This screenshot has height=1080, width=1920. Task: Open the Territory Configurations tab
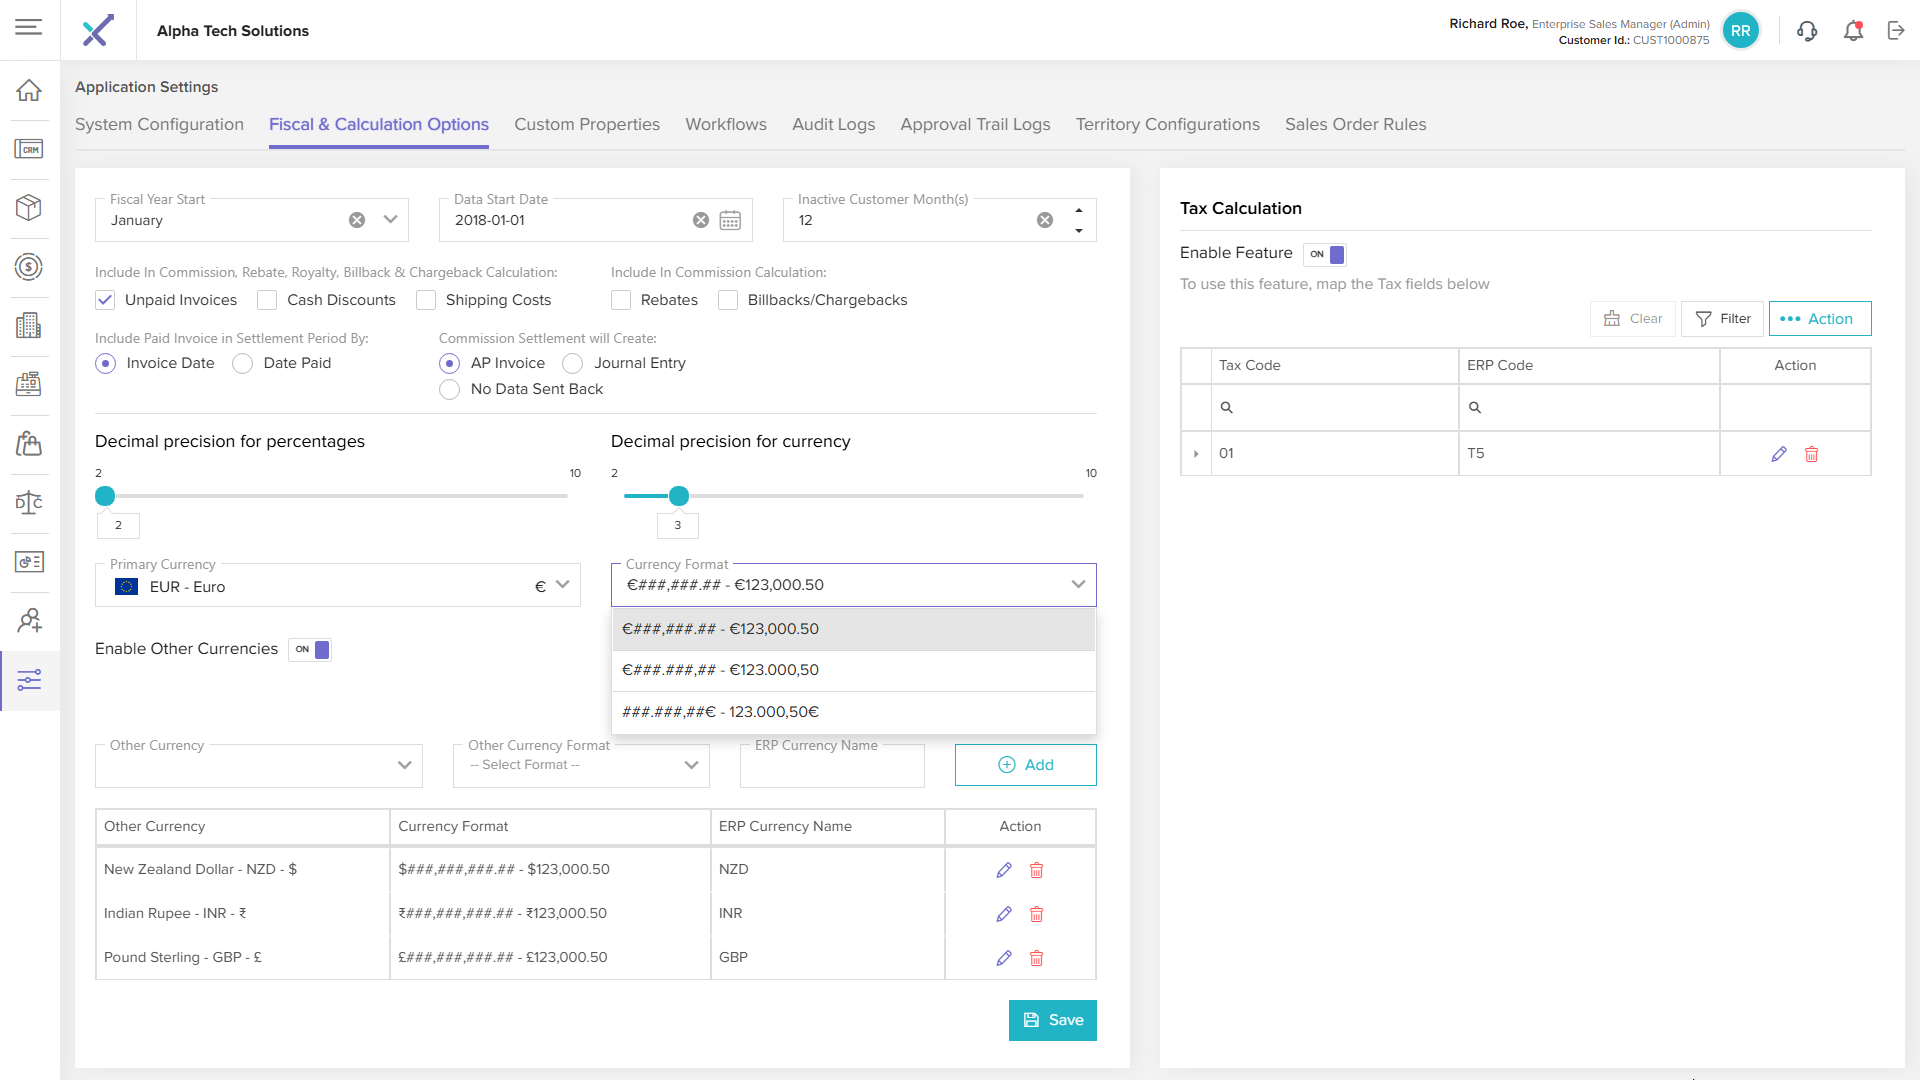click(1167, 124)
